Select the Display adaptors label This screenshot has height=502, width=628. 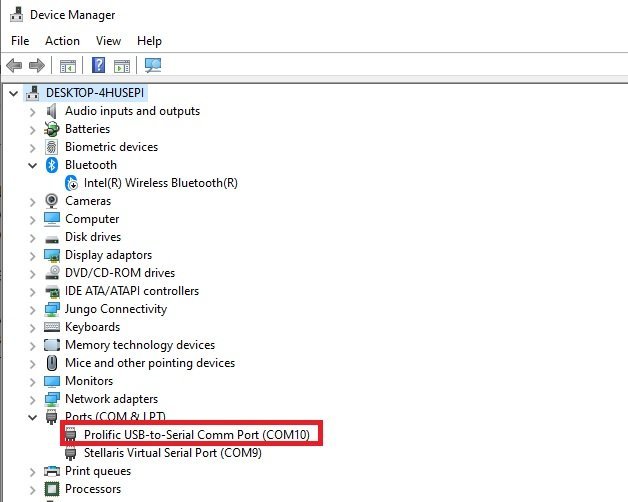point(109,255)
